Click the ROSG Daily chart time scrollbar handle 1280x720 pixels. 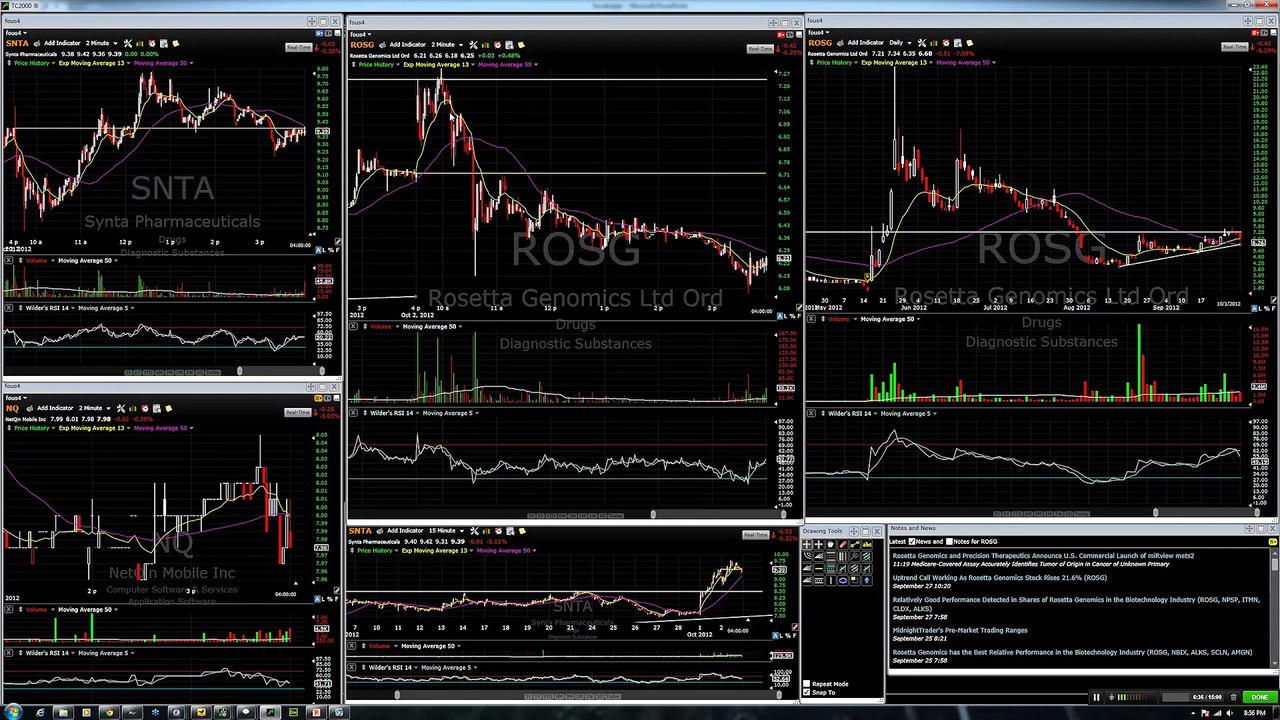click(1155, 514)
